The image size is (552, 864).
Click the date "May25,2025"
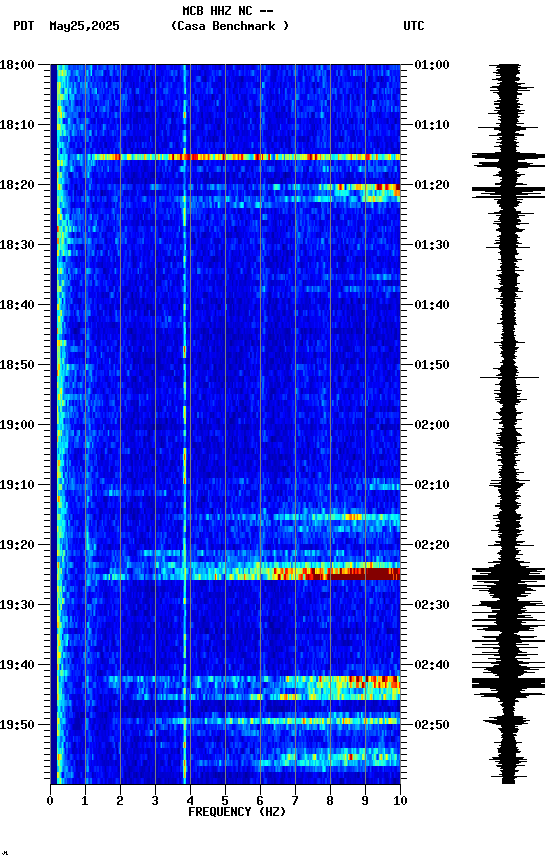(x=84, y=26)
